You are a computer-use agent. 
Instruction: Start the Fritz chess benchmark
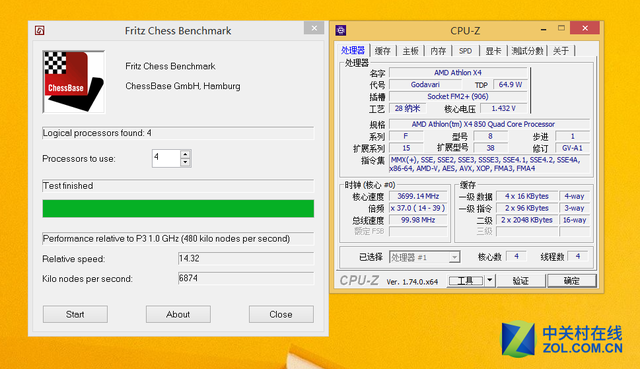click(75, 314)
